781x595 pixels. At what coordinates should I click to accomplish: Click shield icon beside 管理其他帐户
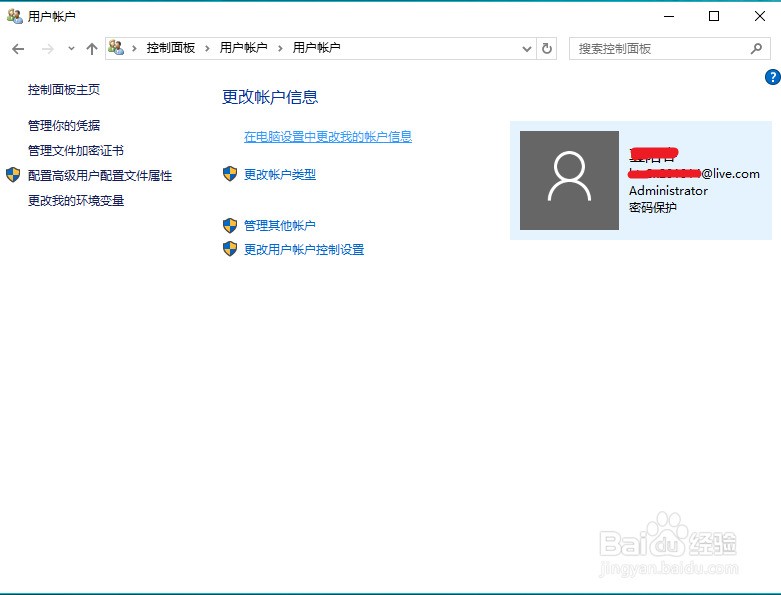[x=230, y=225]
